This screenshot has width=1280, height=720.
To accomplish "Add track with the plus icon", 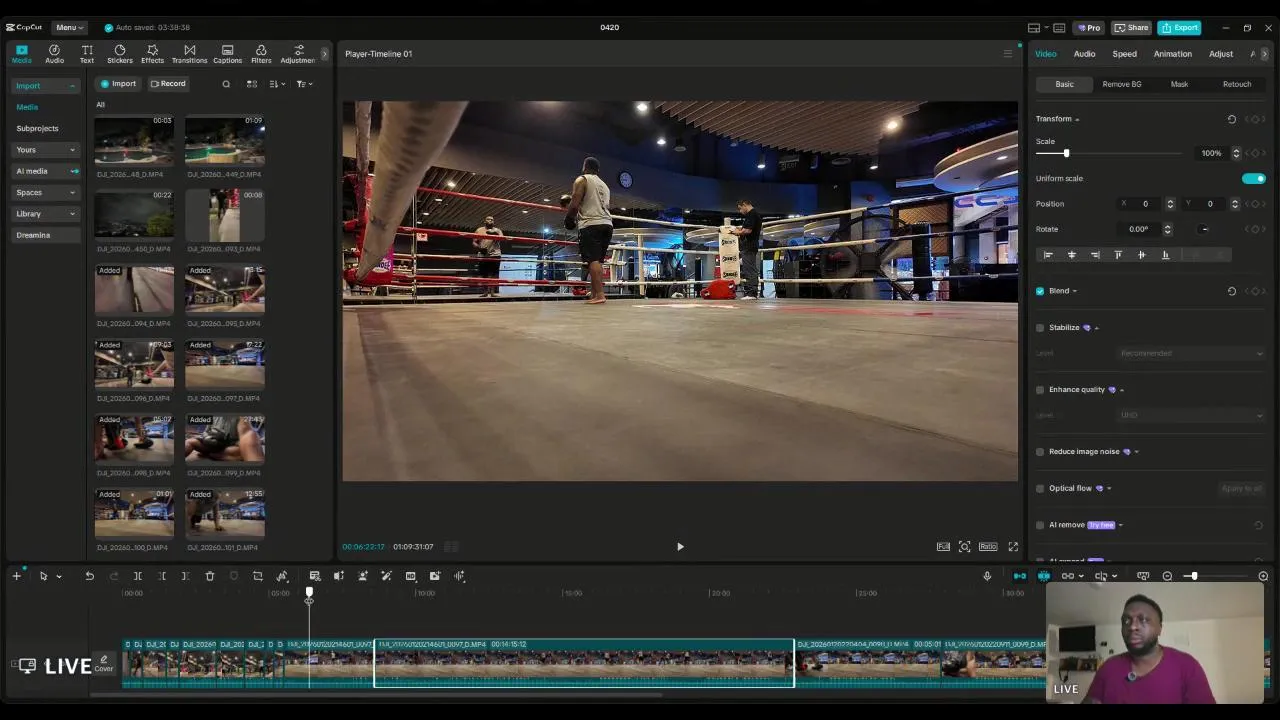I will pos(16,576).
